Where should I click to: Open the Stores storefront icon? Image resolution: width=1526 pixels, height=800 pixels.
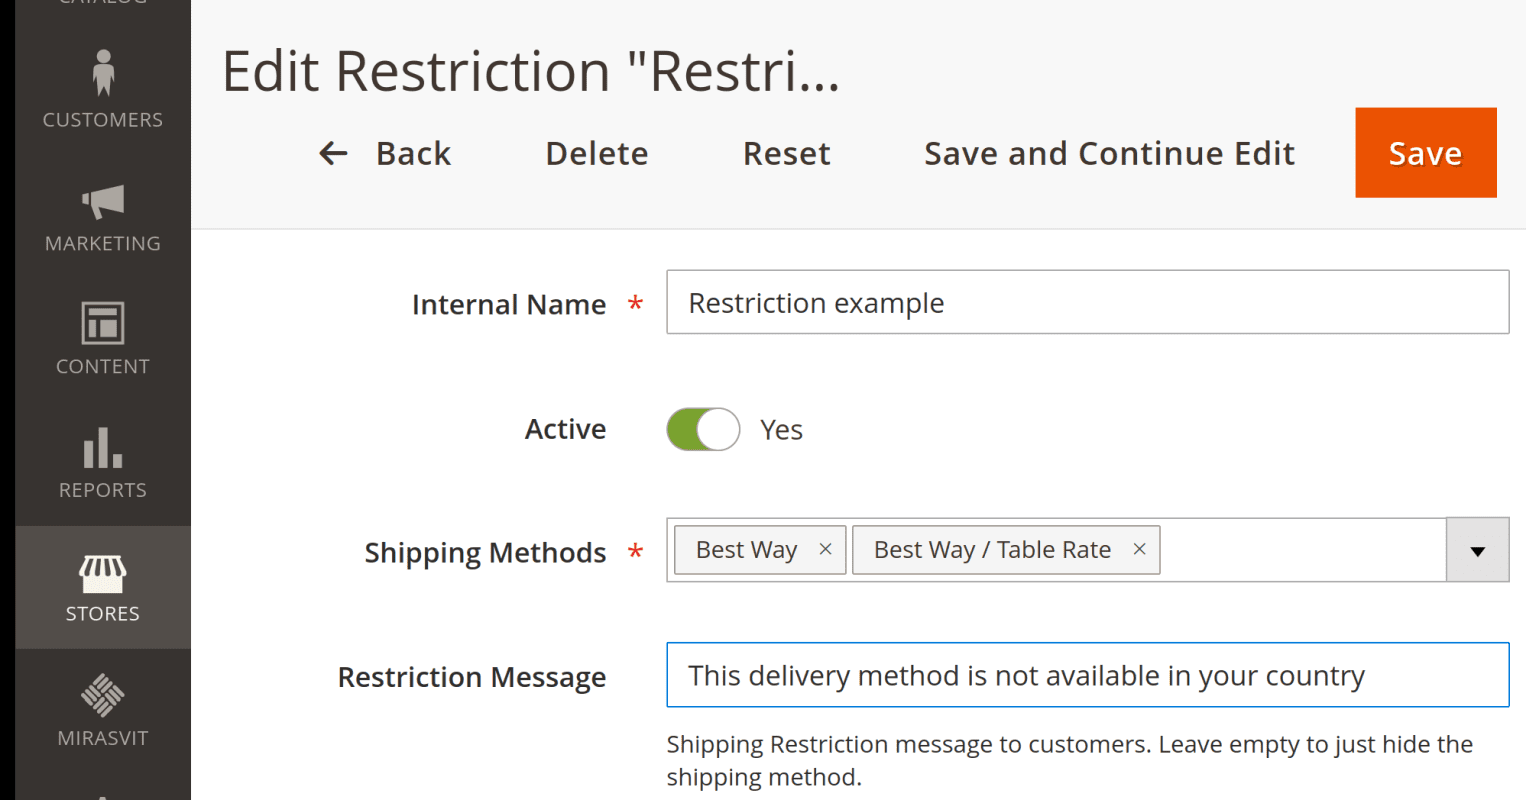pyautogui.click(x=103, y=574)
